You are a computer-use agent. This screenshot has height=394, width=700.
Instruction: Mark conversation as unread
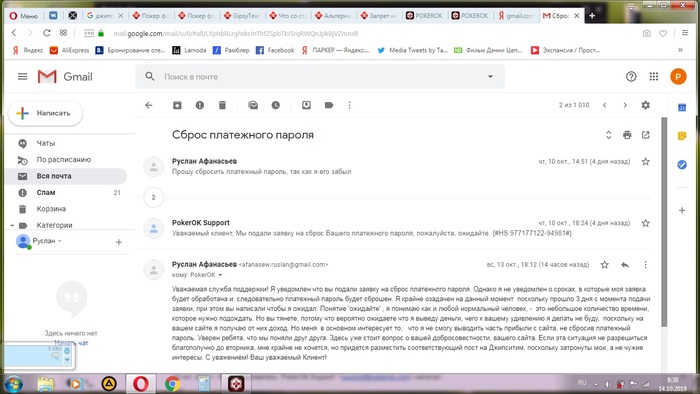[253, 105]
